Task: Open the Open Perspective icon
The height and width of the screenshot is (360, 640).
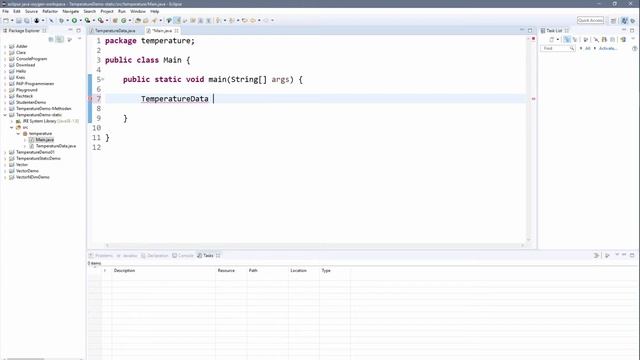Action: pos(613,20)
